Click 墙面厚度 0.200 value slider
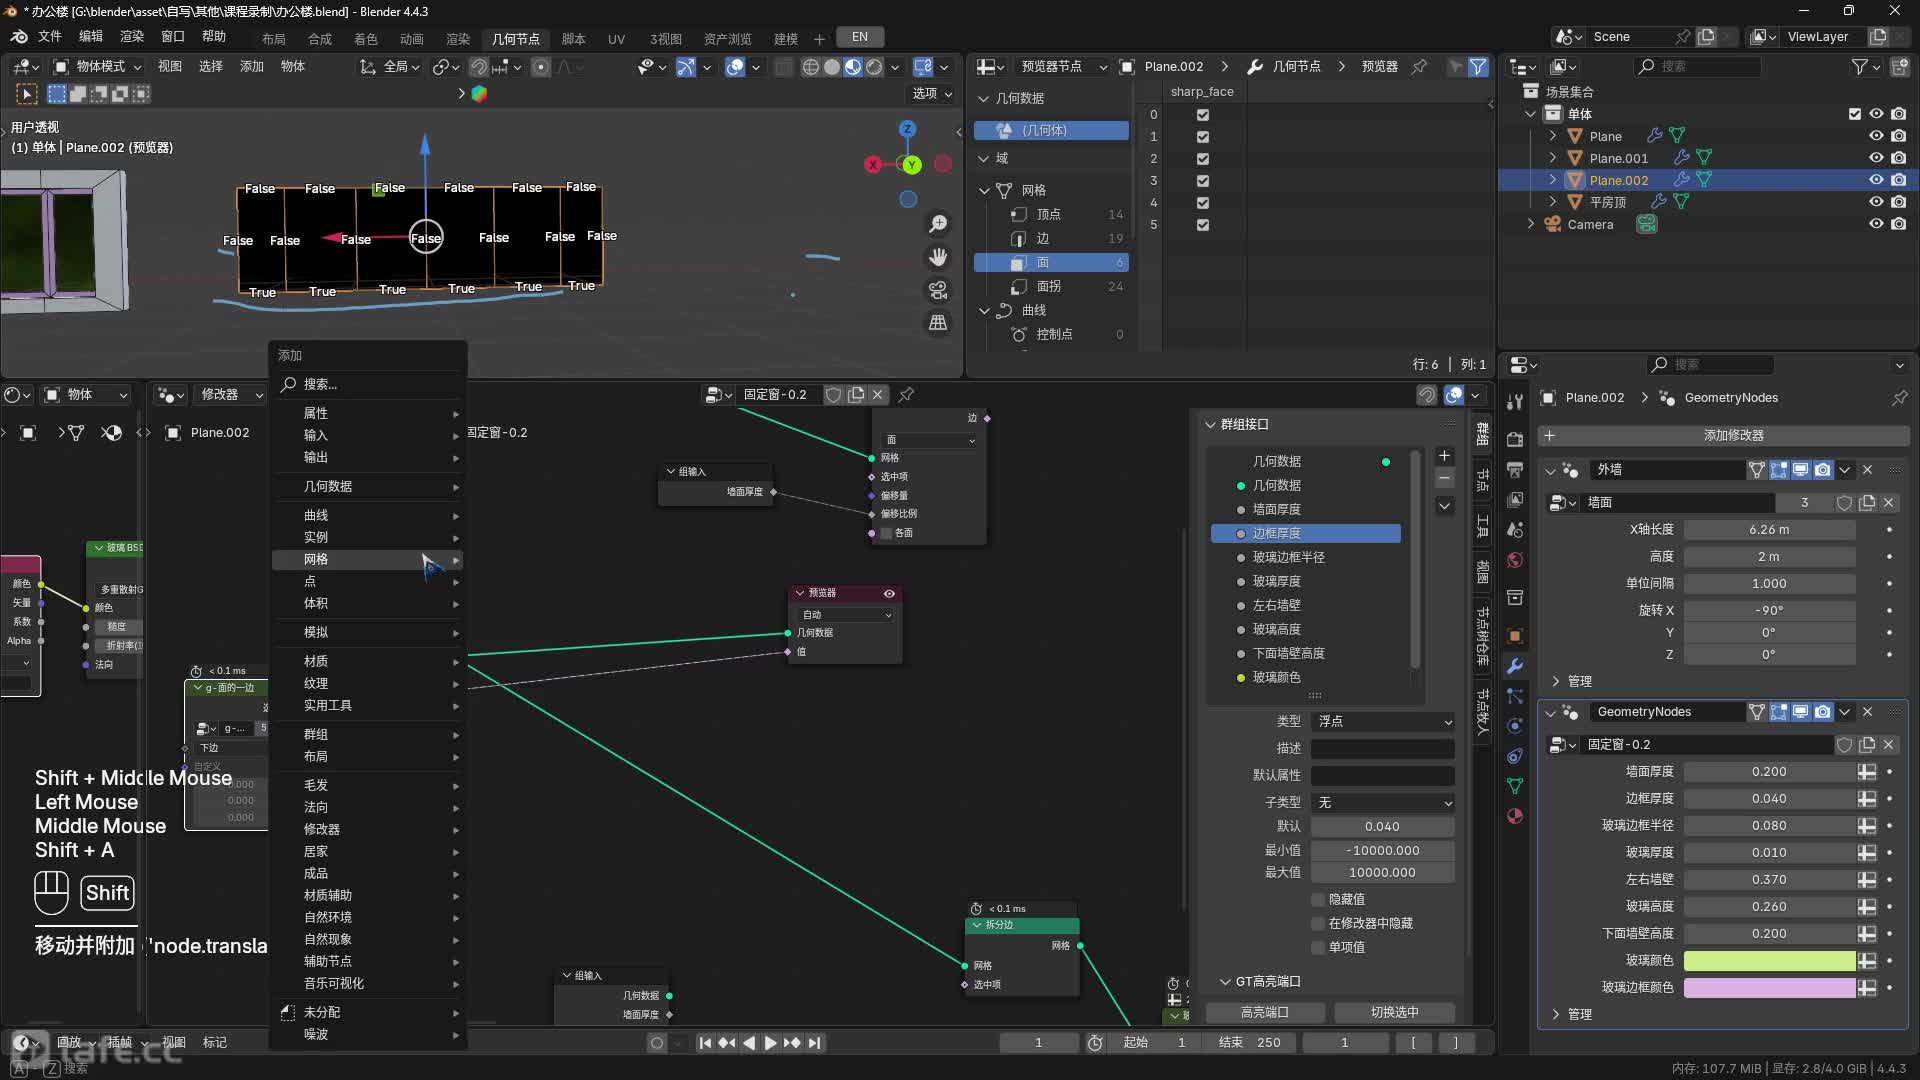1920x1080 pixels. click(x=1769, y=772)
